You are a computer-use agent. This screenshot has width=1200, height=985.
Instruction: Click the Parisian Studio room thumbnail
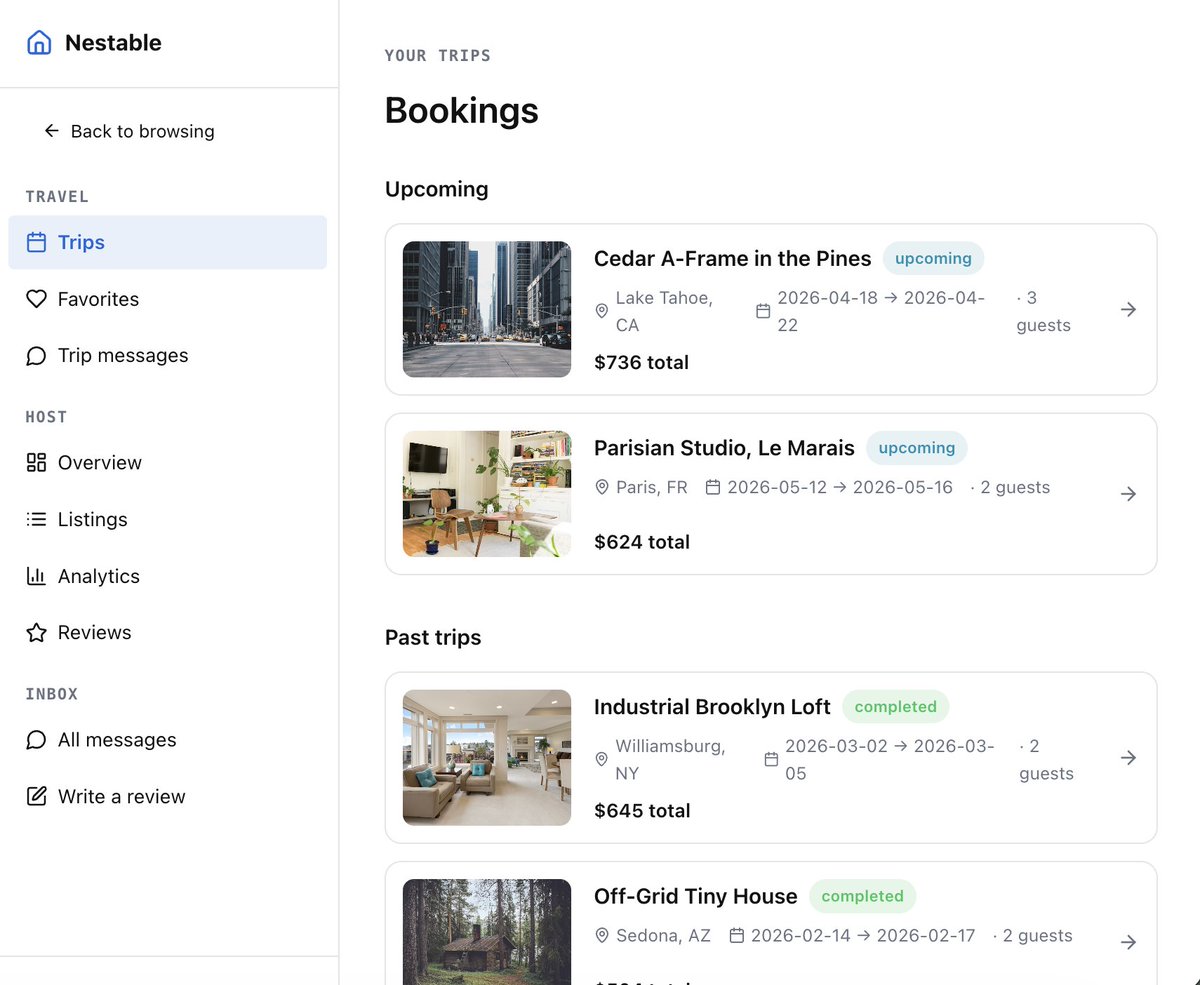point(487,494)
